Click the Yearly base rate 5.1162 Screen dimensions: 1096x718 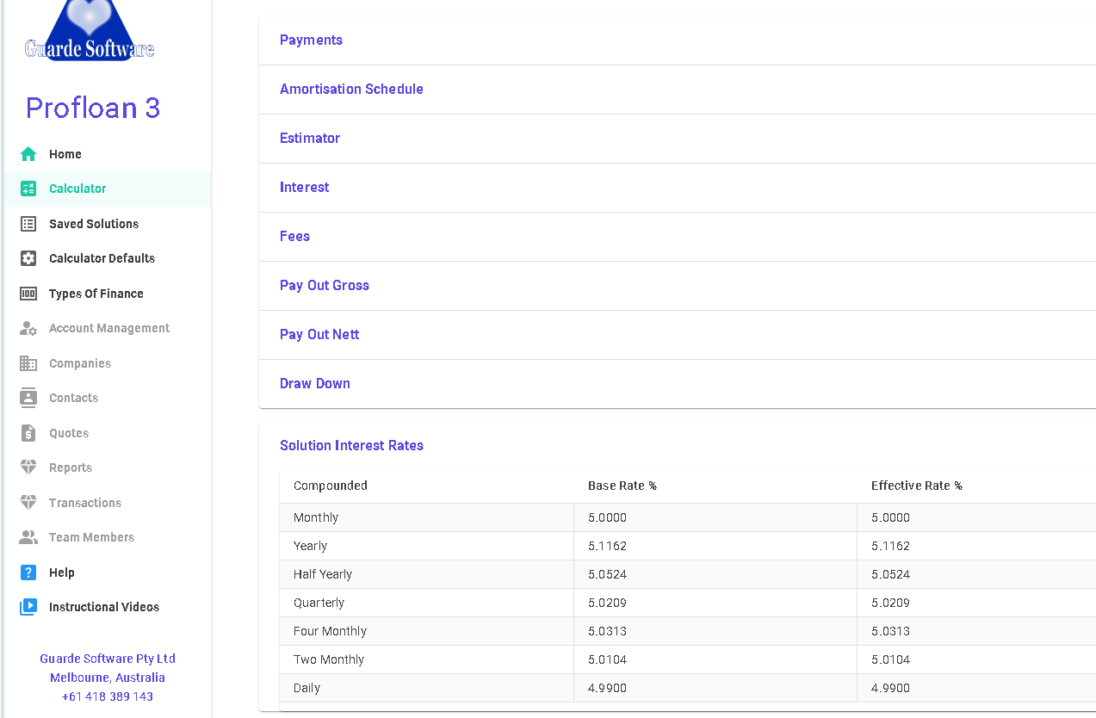click(x=607, y=546)
